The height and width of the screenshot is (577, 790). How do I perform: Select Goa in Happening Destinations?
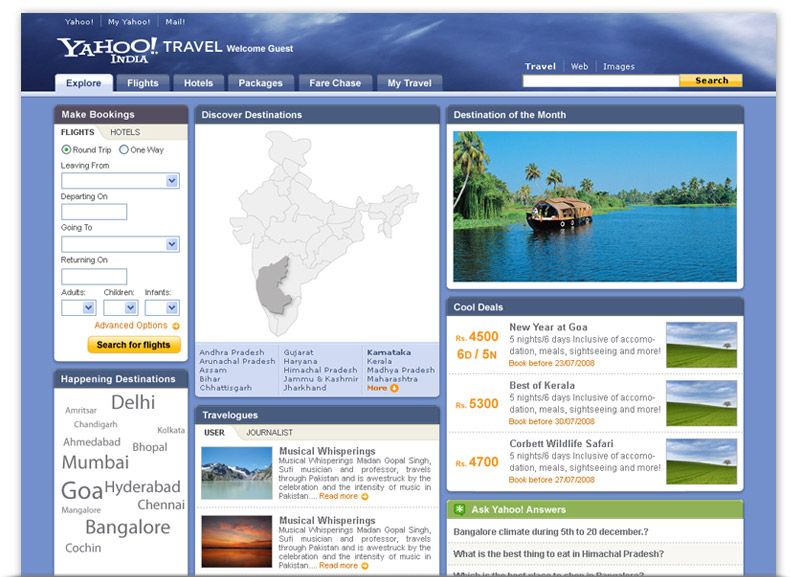[x=82, y=490]
